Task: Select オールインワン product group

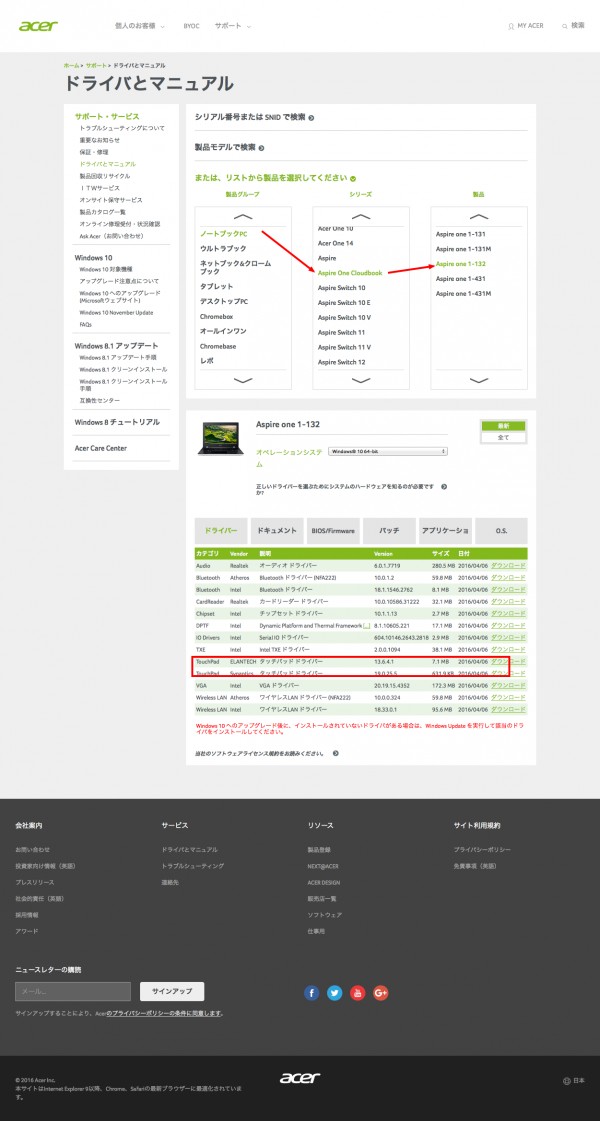Action: coord(222,331)
